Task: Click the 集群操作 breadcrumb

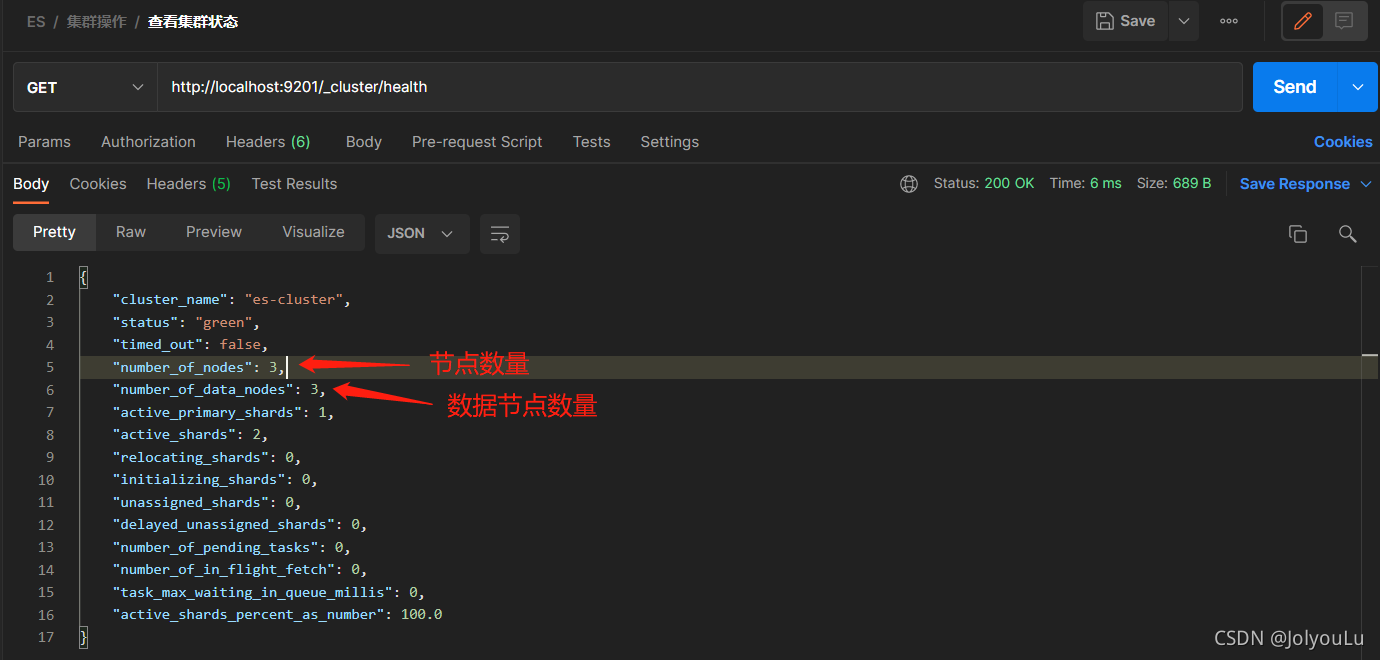Action: 97,21
